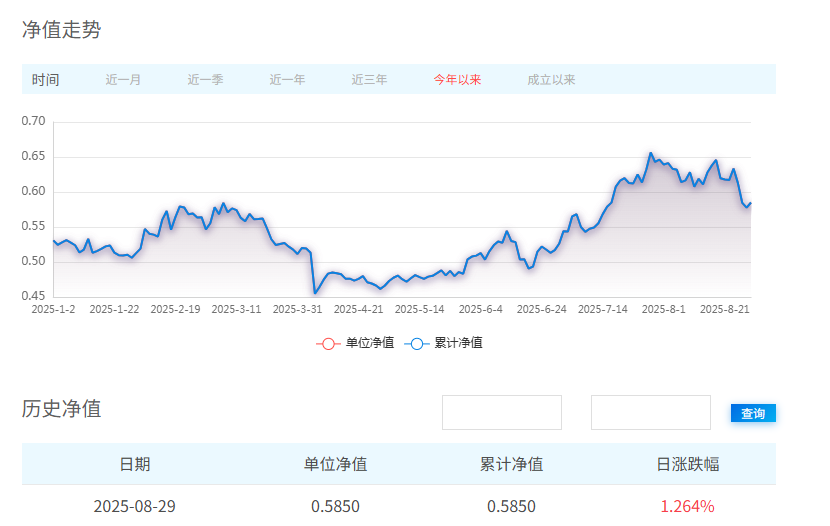Choose the 近一年 time range

(x=287, y=80)
